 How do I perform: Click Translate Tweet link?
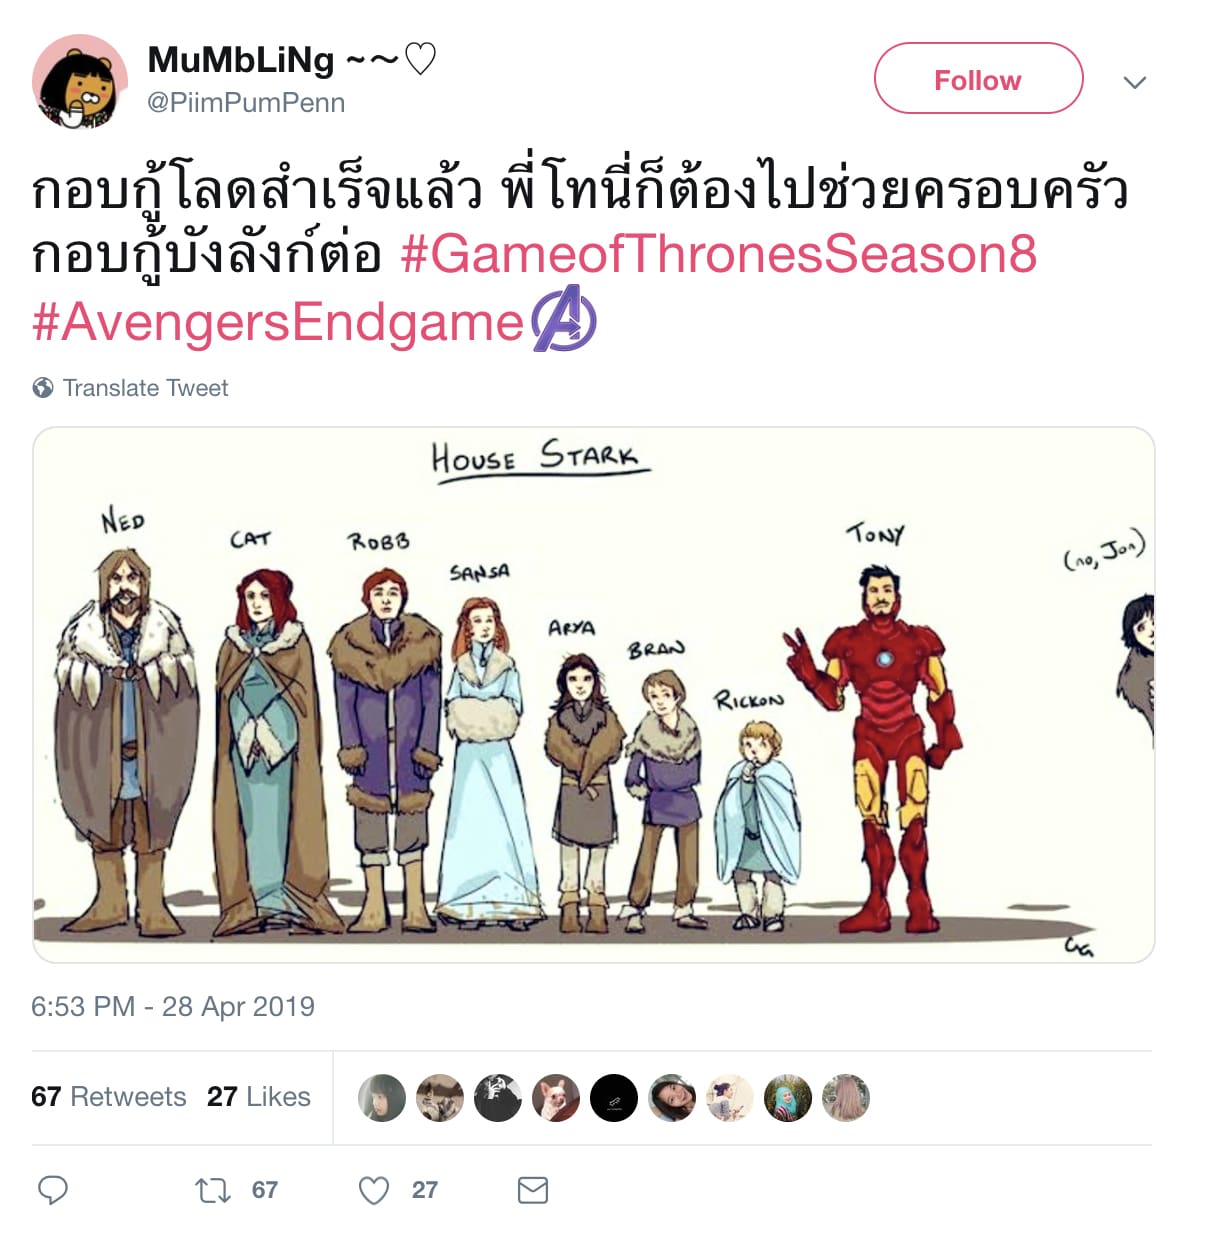coord(146,388)
